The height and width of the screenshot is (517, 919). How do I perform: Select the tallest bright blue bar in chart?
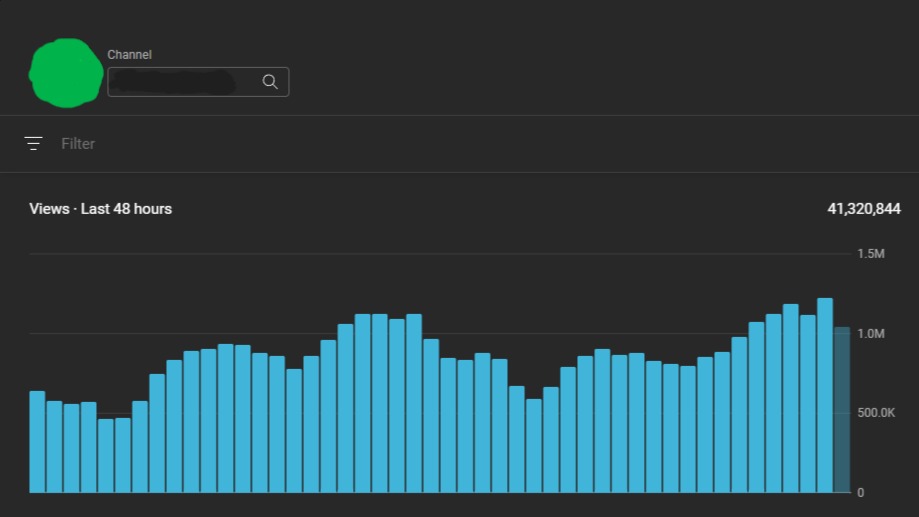click(x=825, y=395)
